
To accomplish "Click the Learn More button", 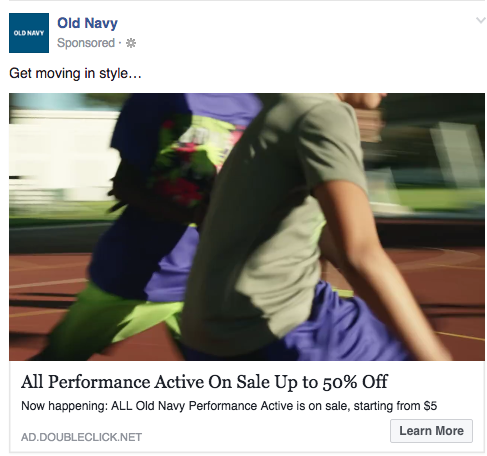I will tap(431, 431).
